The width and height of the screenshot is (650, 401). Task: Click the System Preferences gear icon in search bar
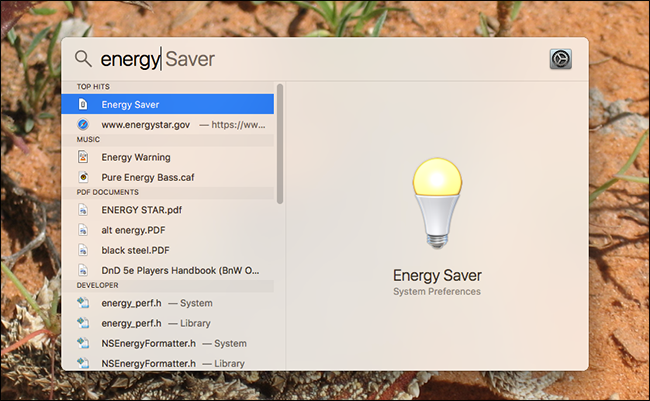pyautogui.click(x=560, y=59)
